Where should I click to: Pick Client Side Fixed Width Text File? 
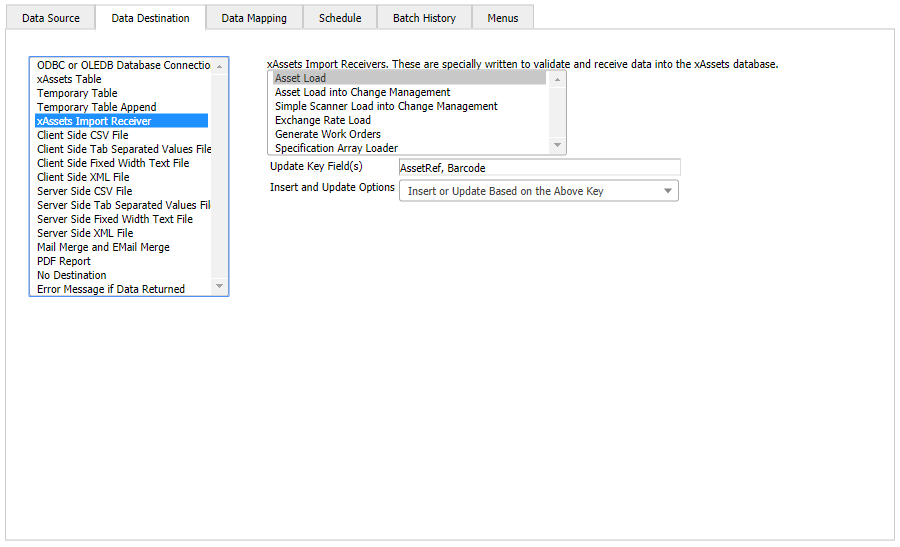pos(123,163)
